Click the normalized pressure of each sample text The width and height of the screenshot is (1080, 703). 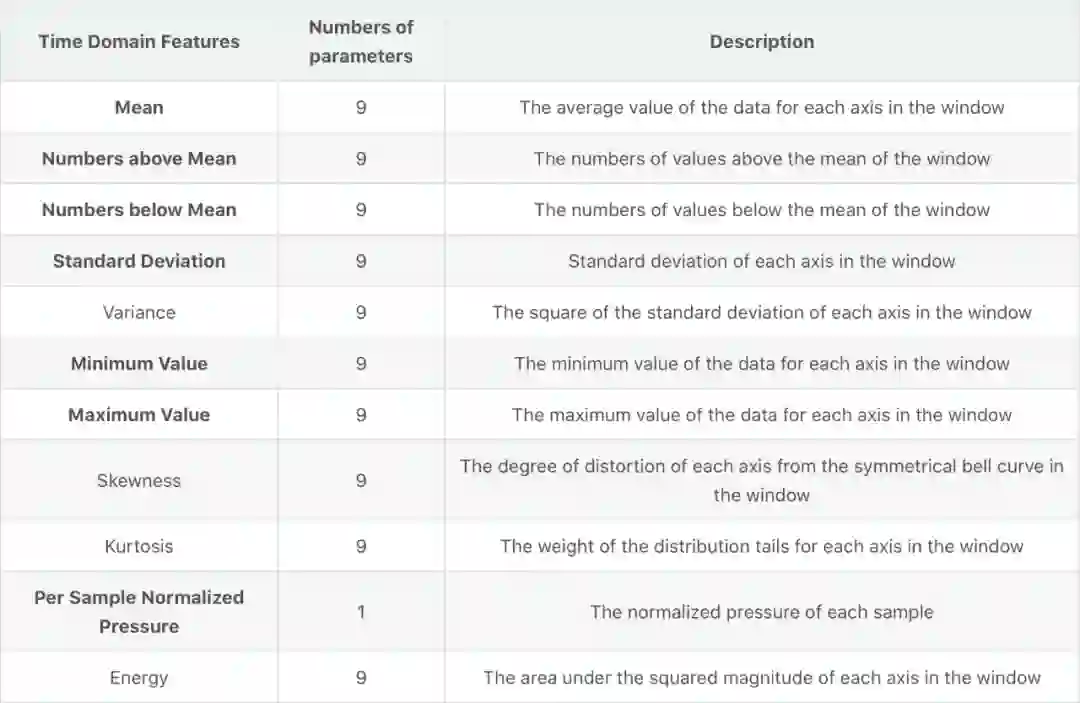(761, 611)
